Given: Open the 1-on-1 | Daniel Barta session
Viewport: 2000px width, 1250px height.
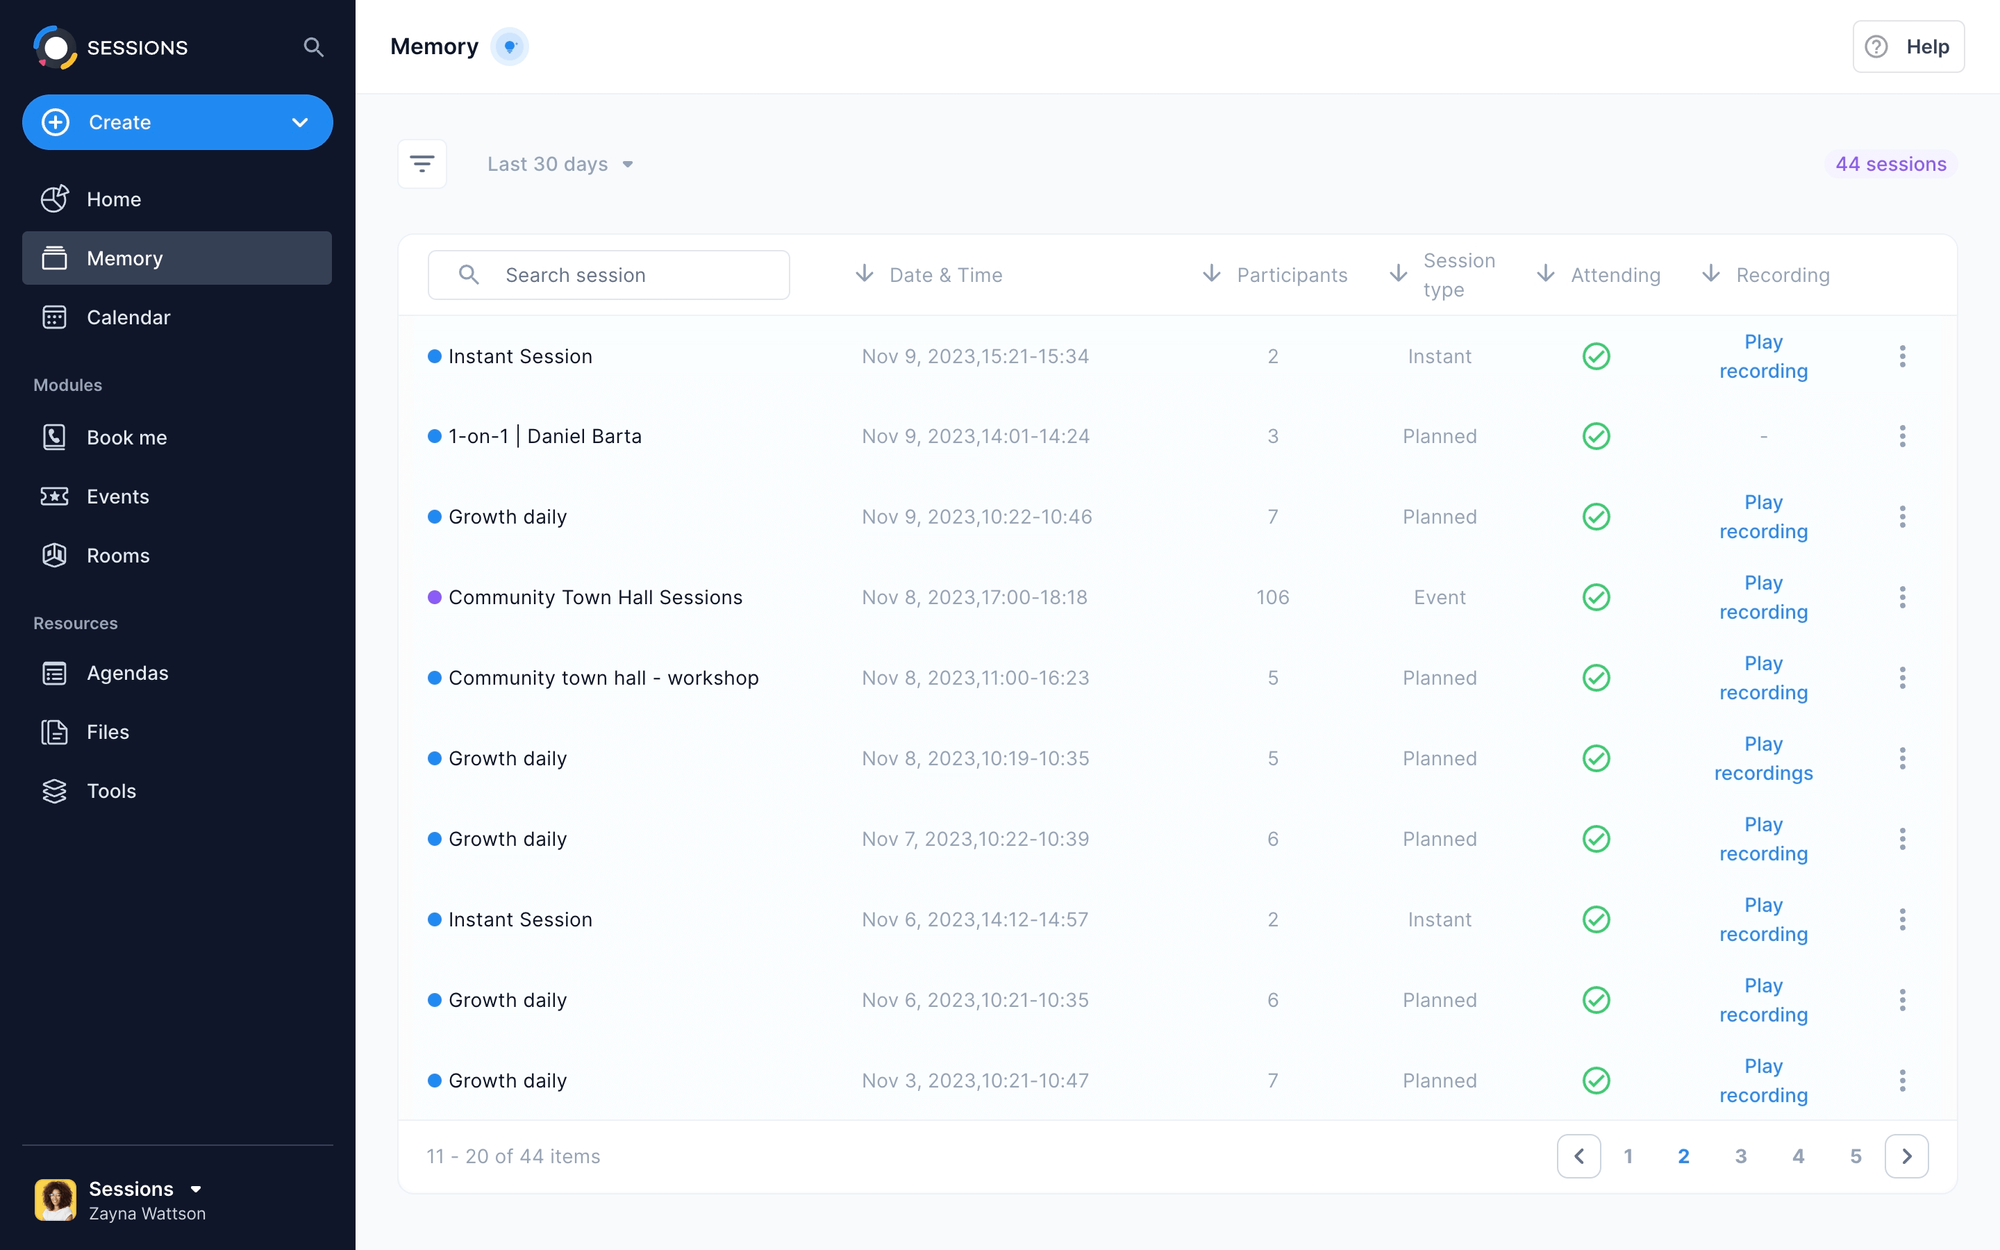Looking at the screenshot, I should (545, 436).
